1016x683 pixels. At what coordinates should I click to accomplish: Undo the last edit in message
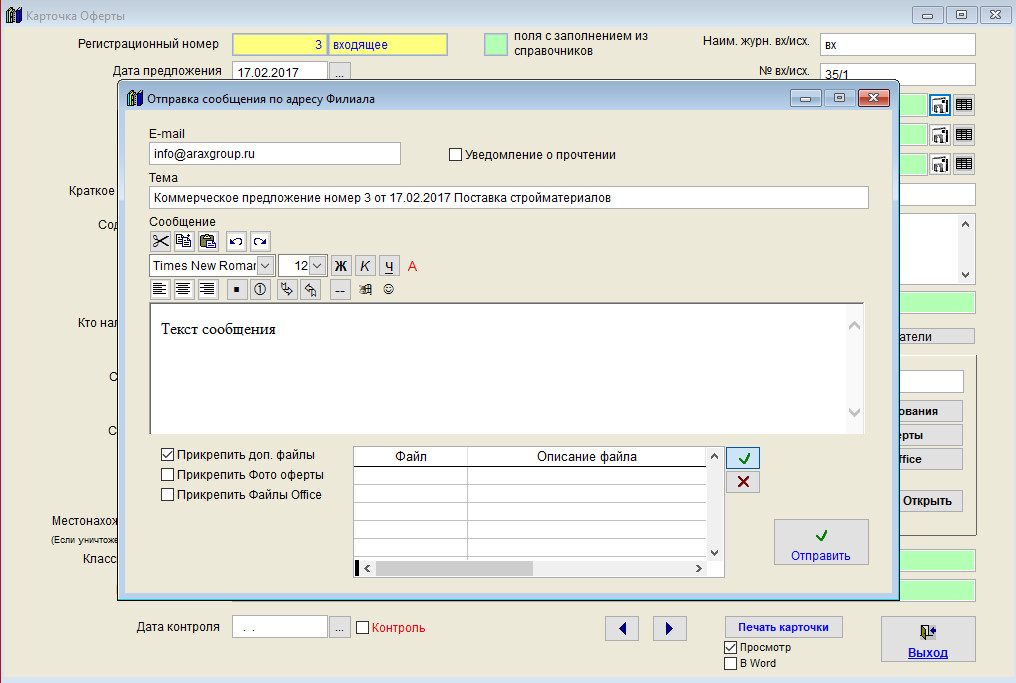[236, 241]
